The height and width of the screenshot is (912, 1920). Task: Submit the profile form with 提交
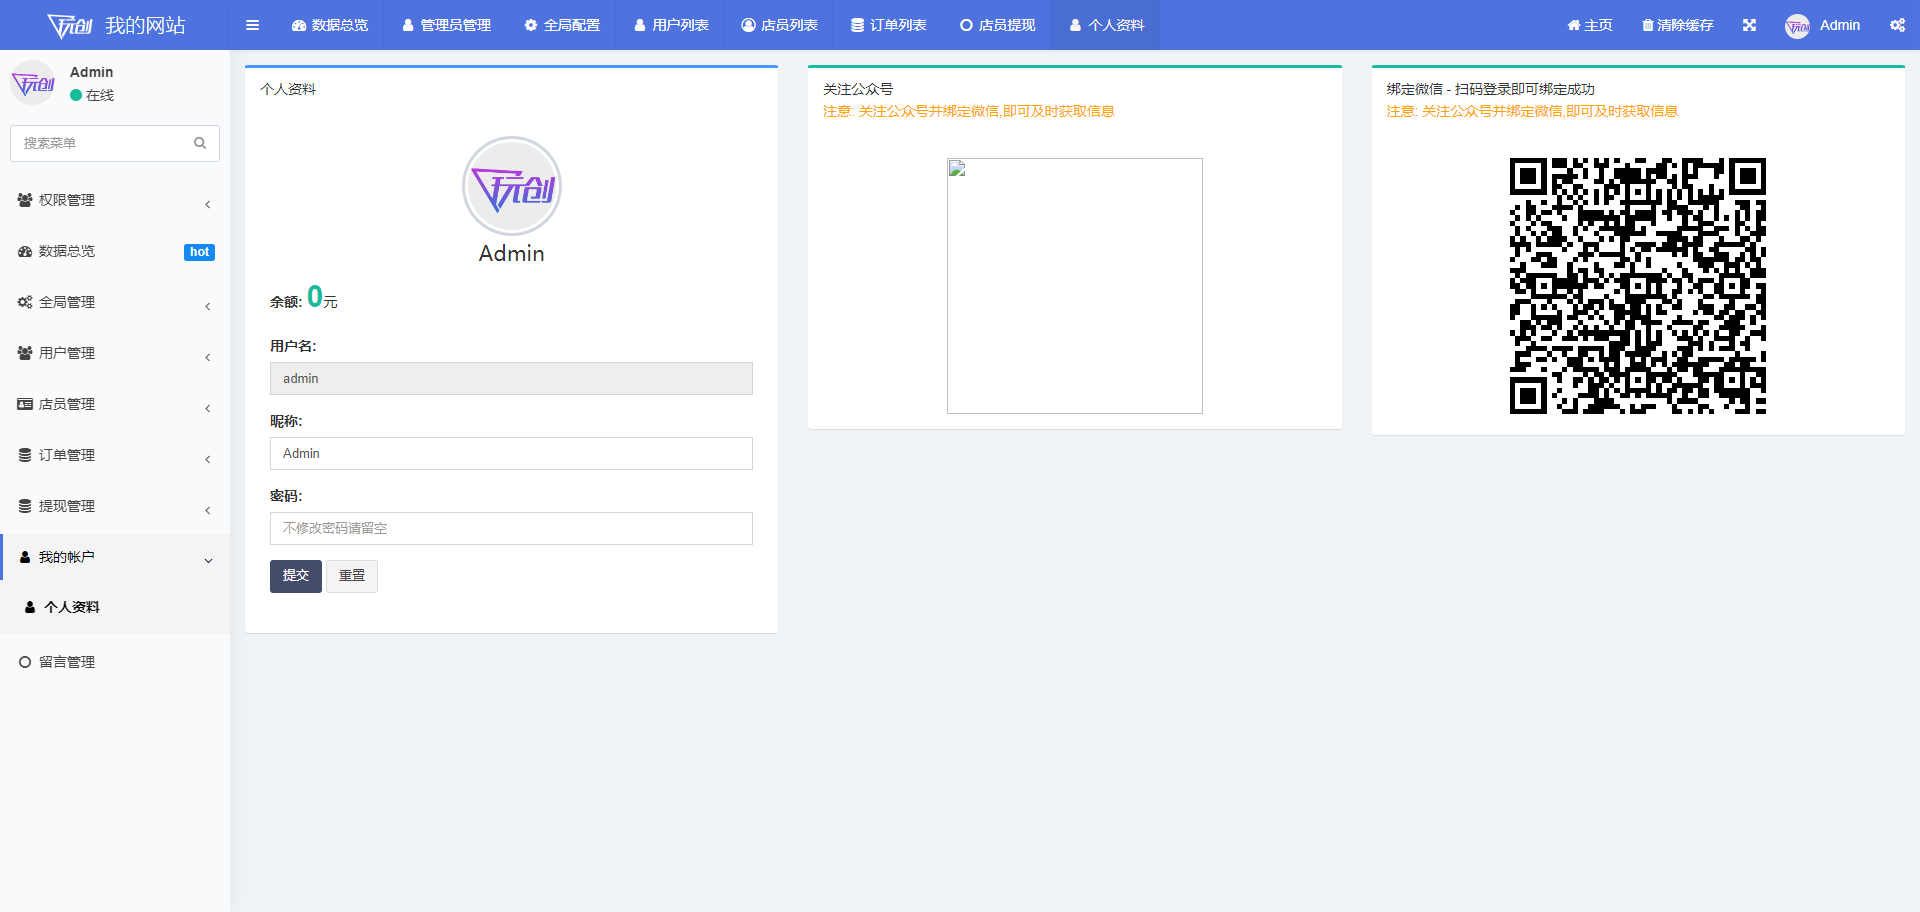coord(296,576)
